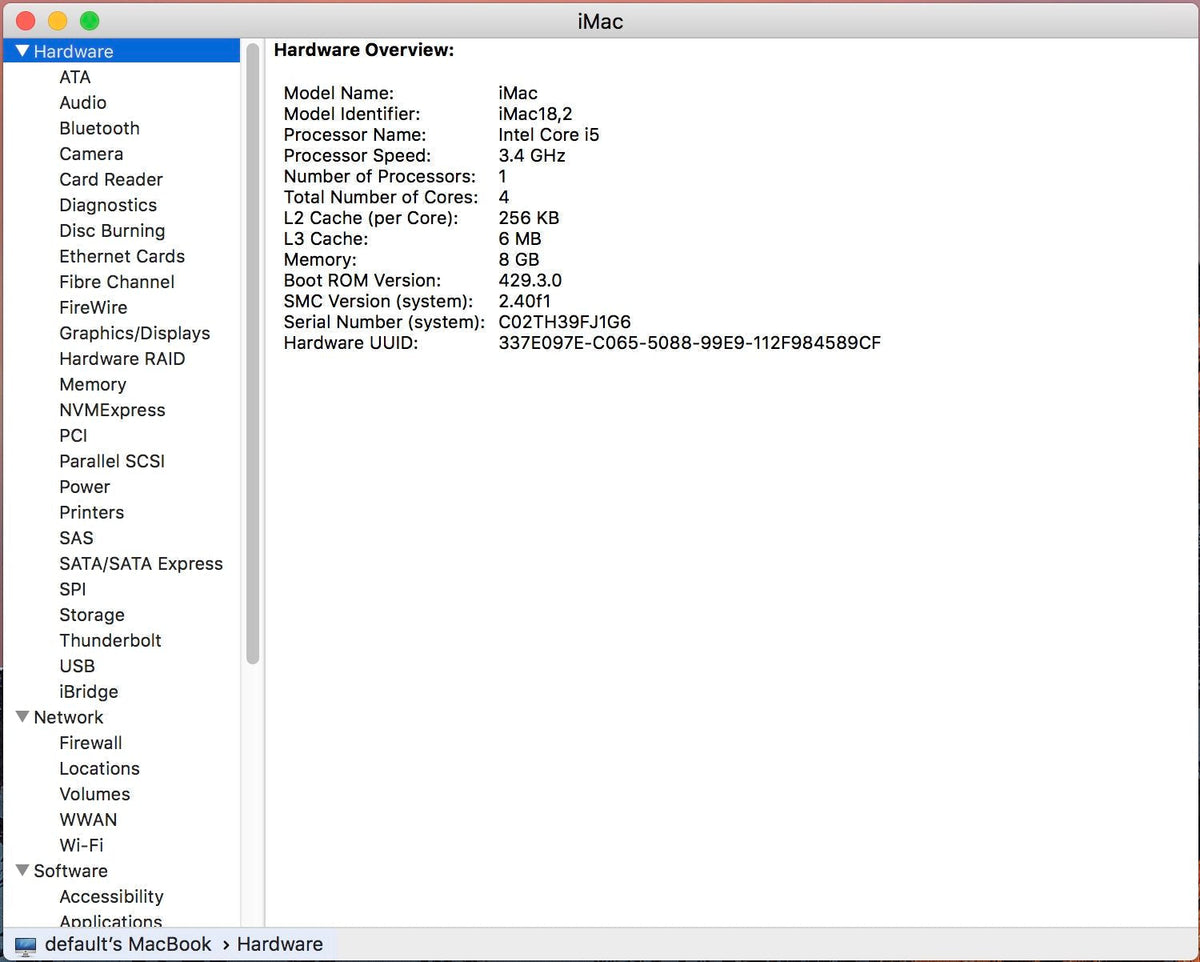Select the Memory category
The image size is (1200, 962).
(x=93, y=384)
